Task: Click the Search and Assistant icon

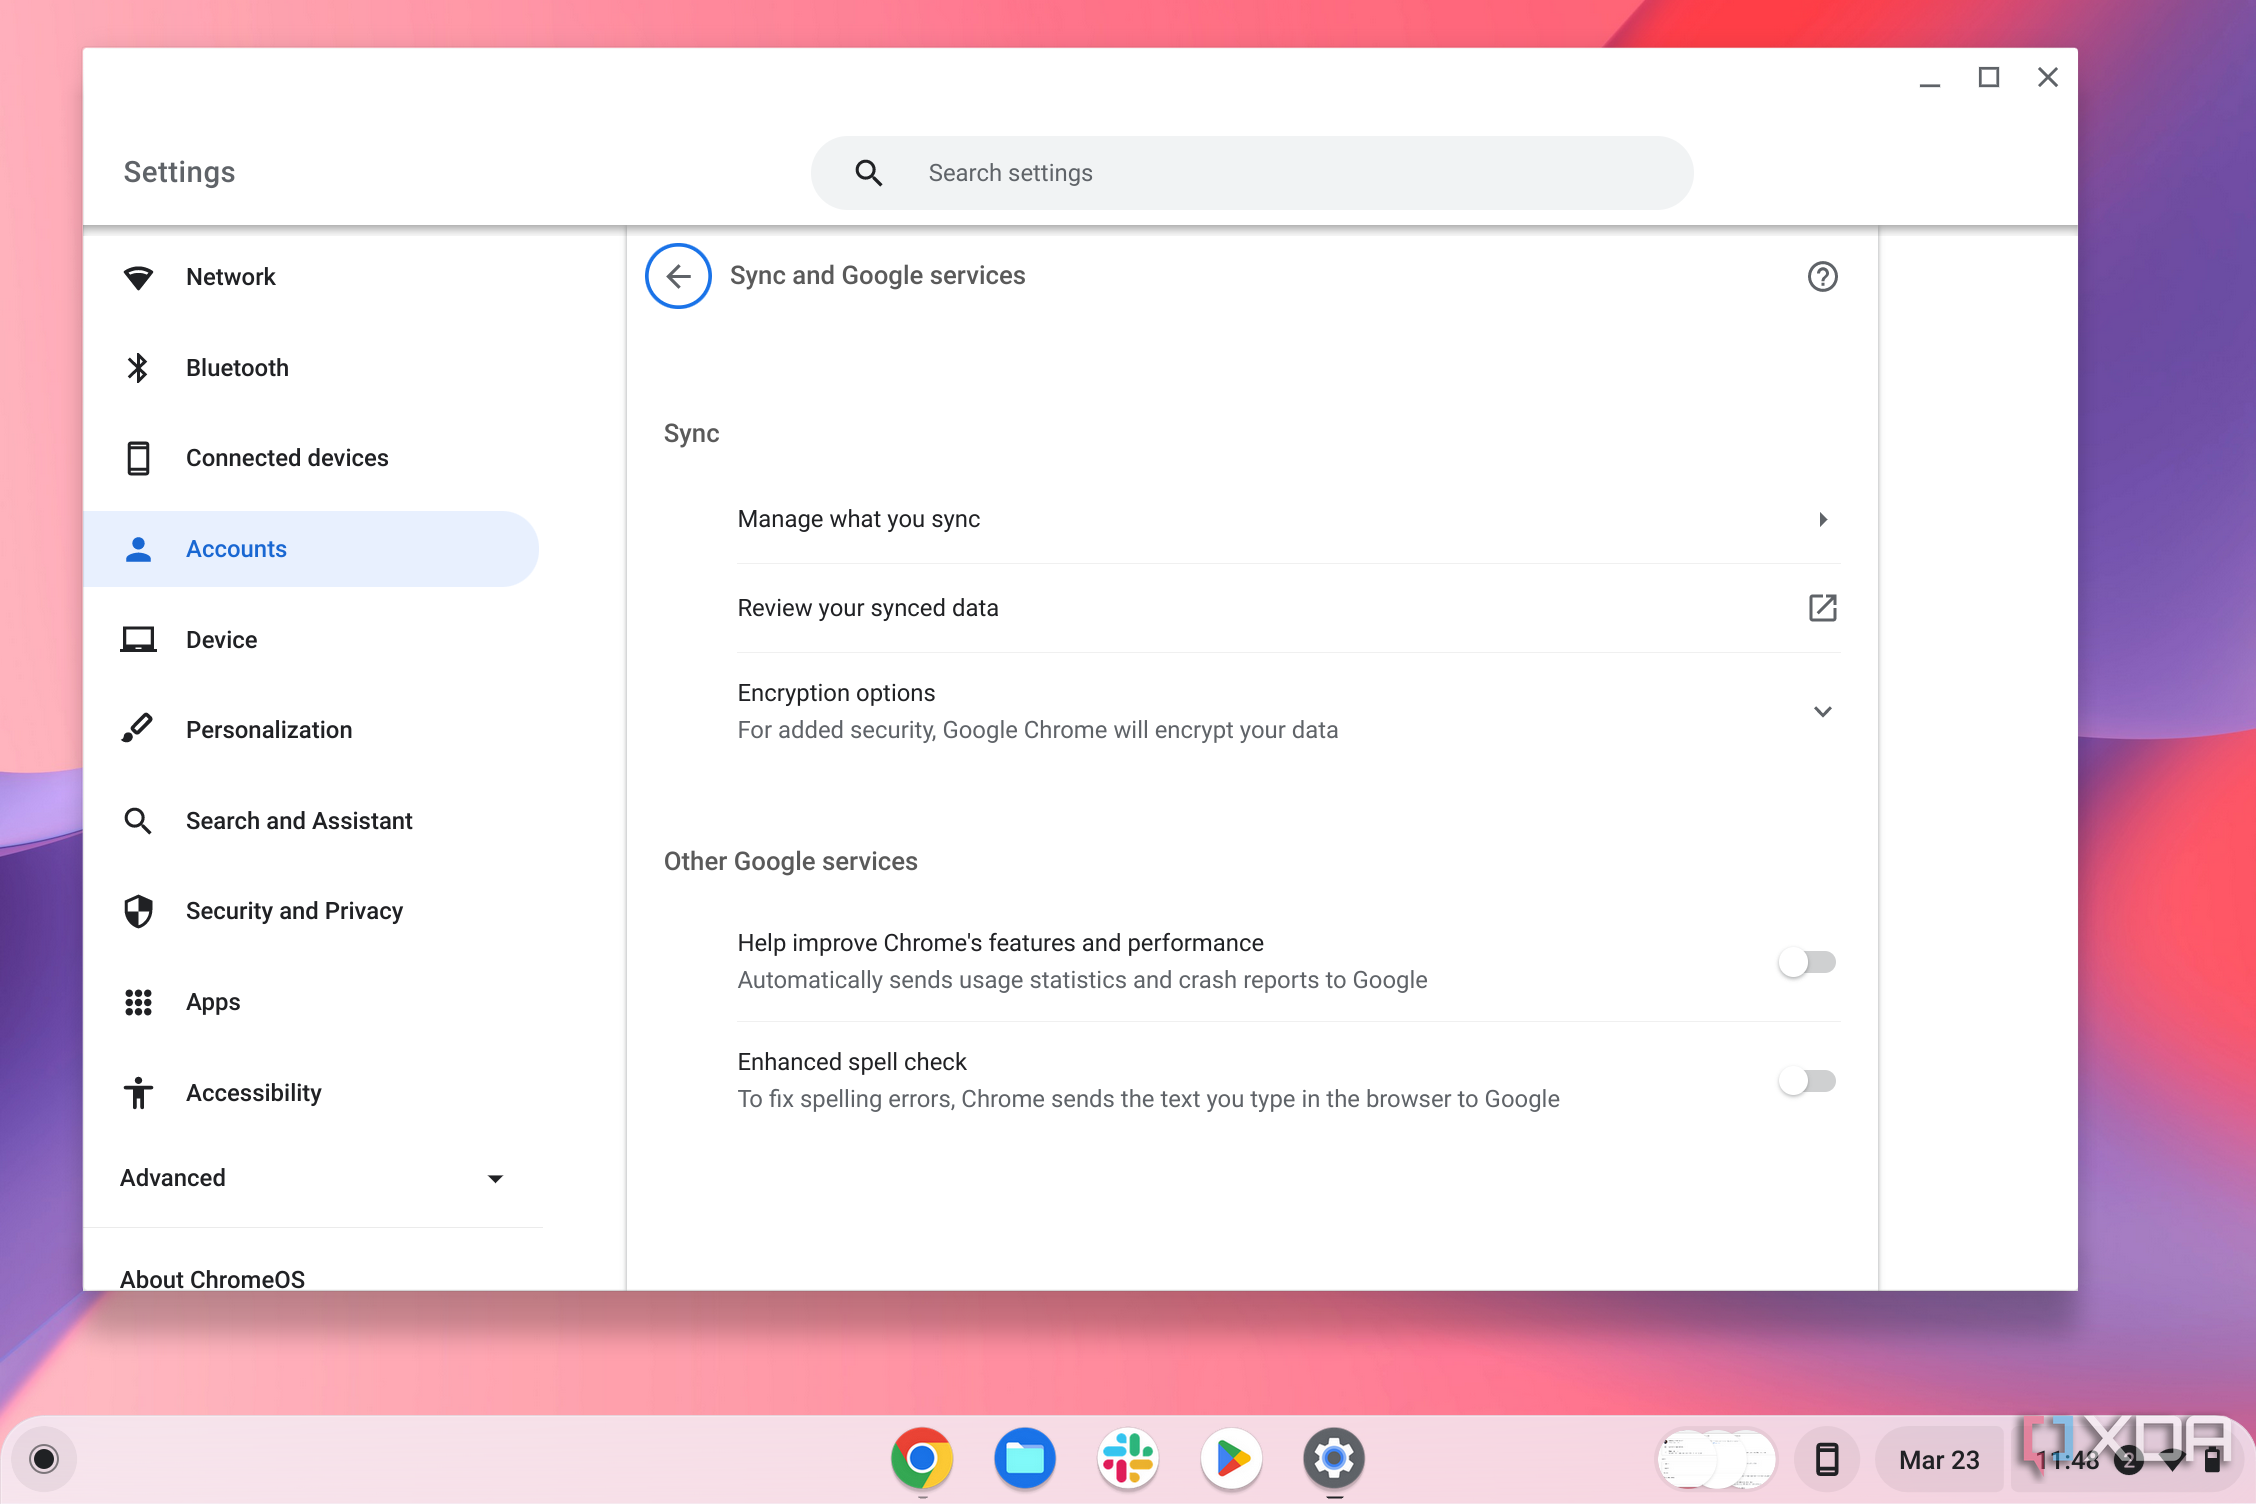Action: [x=139, y=821]
